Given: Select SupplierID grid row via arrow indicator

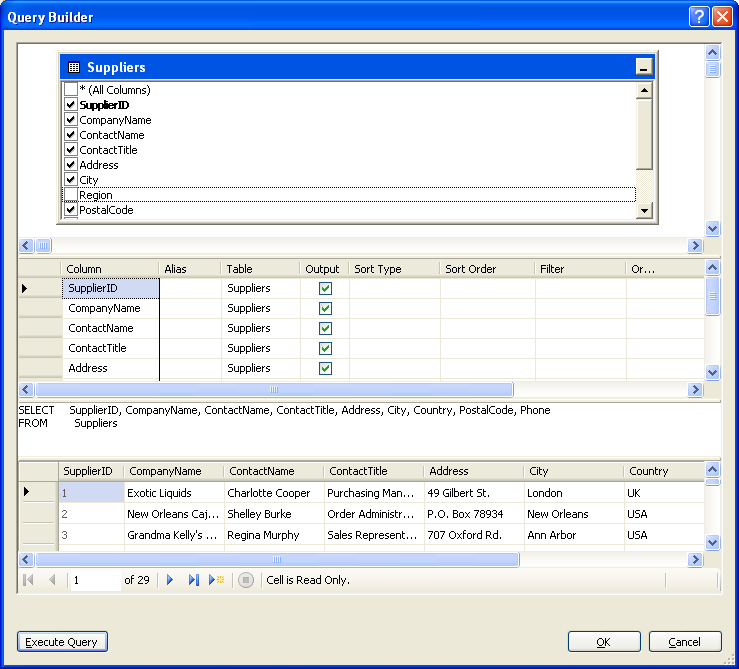Looking at the screenshot, I should (x=40, y=288).
